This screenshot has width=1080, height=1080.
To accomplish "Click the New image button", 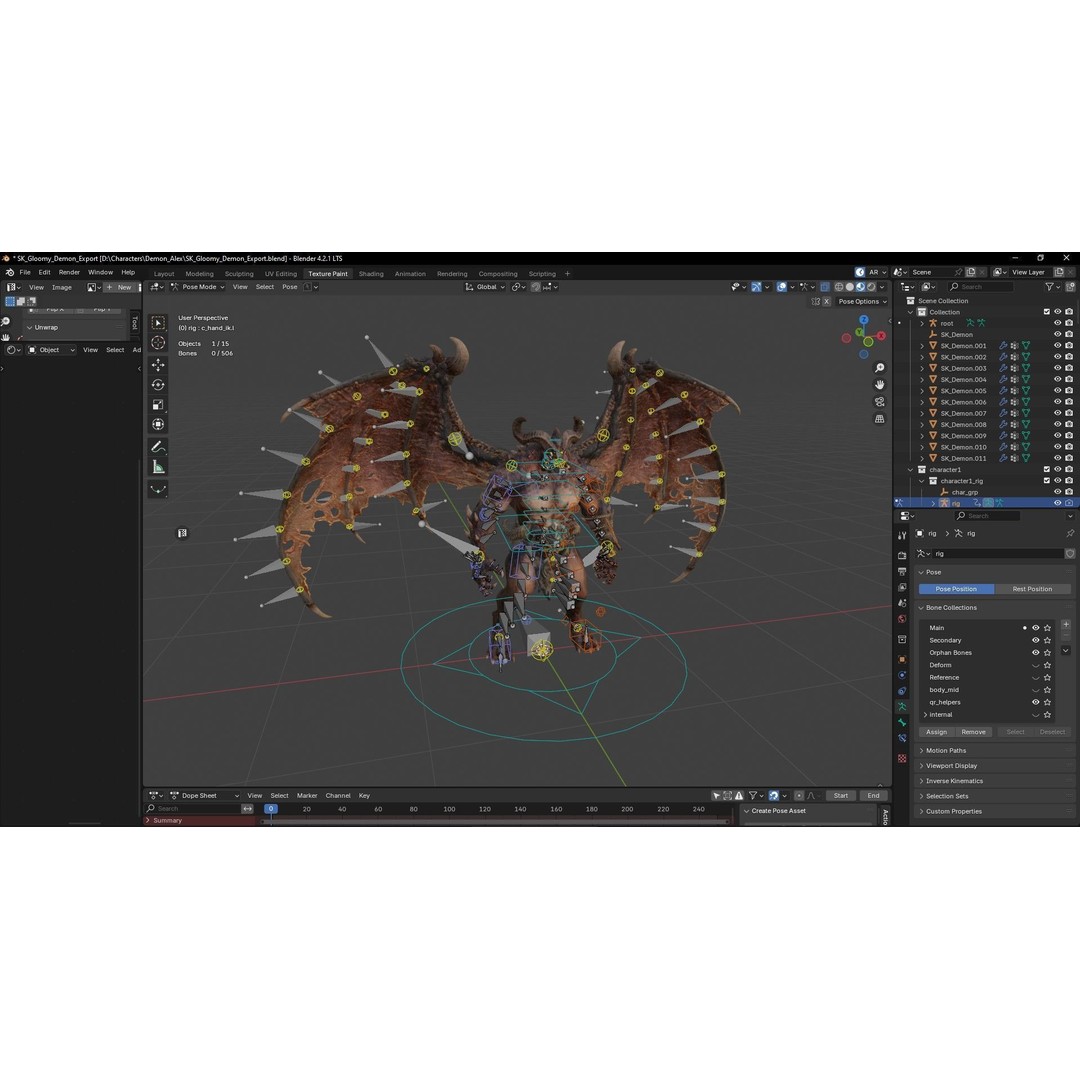I will 118,287.
